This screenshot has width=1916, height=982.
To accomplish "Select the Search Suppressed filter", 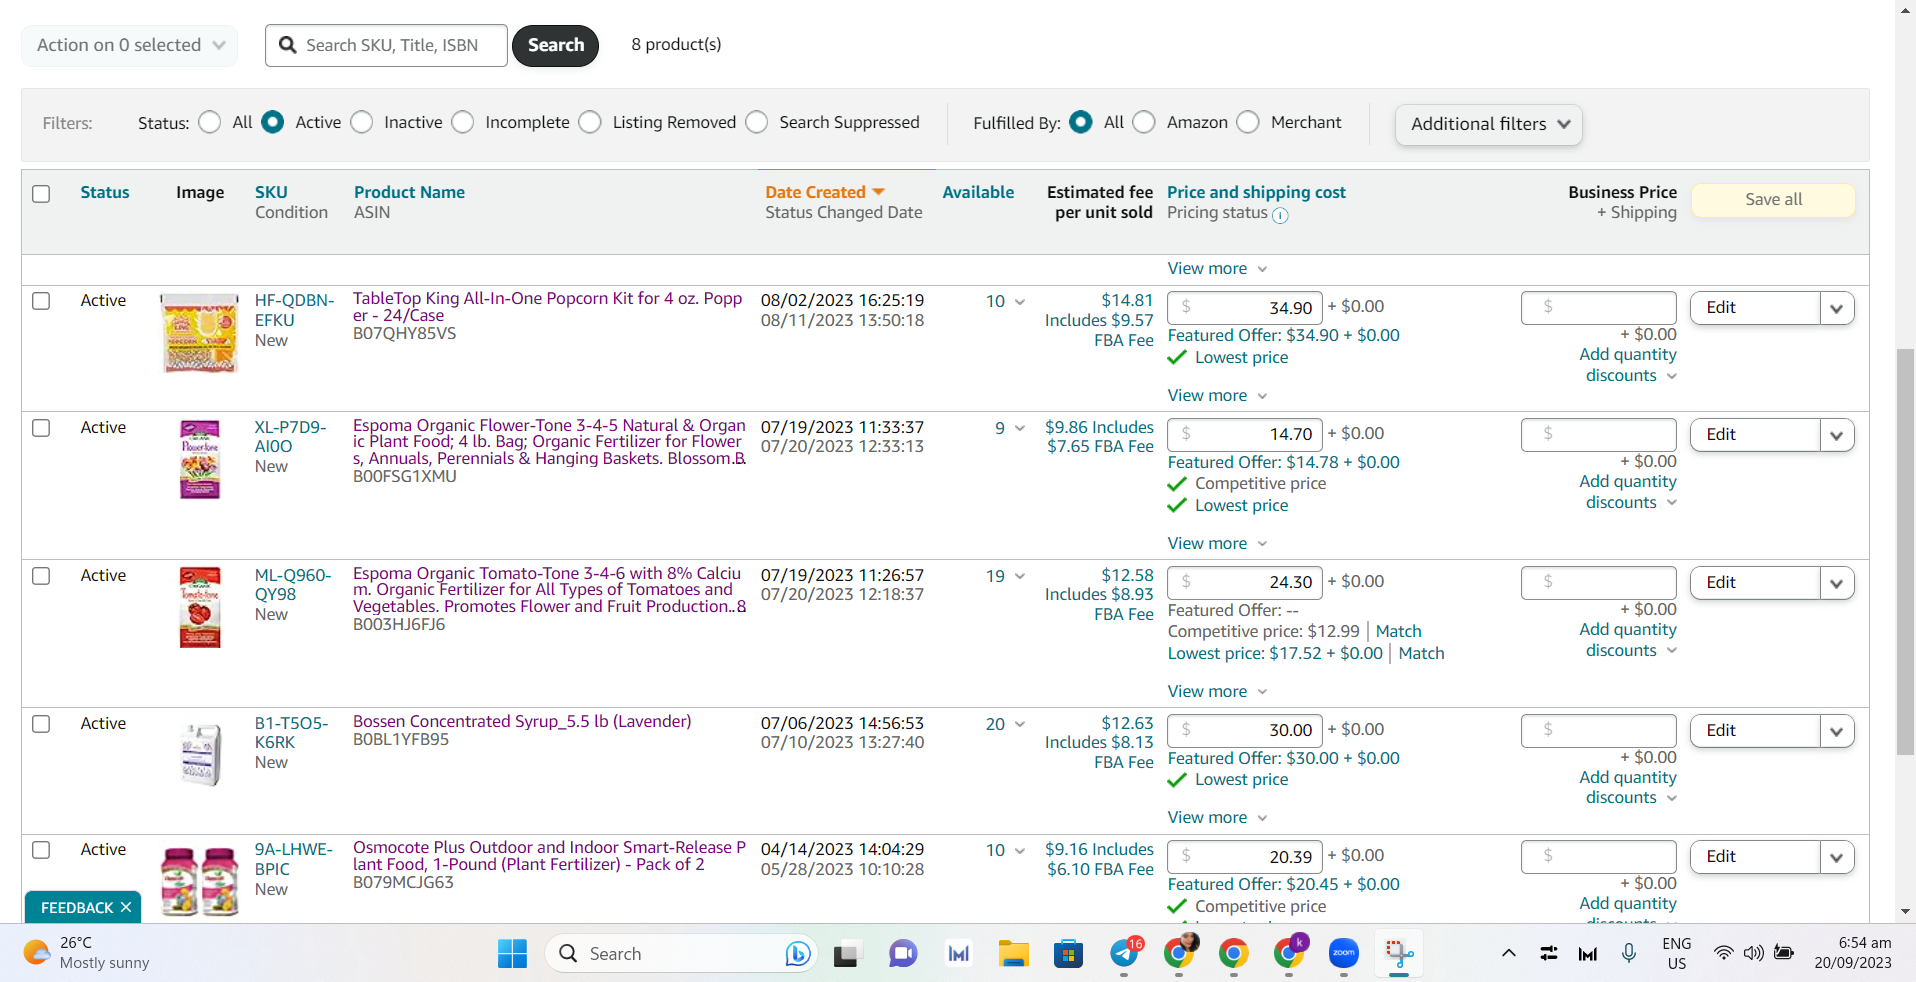I will pyautogui.click(x=757, y=122).
